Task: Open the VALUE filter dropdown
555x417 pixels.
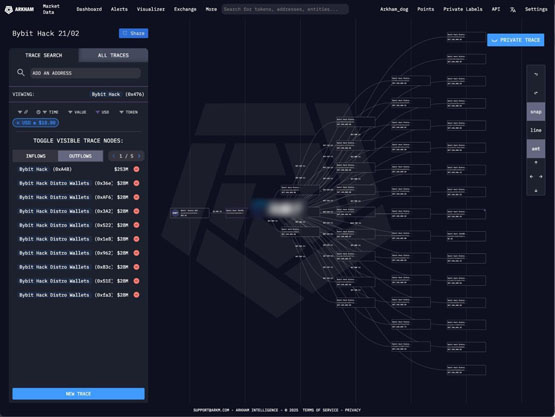Action: pos(77,112)
